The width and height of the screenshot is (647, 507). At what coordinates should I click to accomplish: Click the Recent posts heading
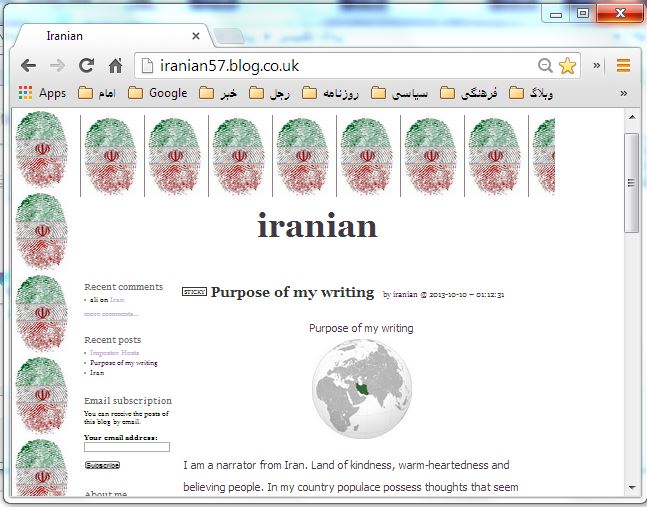click(x=113, y=340)
